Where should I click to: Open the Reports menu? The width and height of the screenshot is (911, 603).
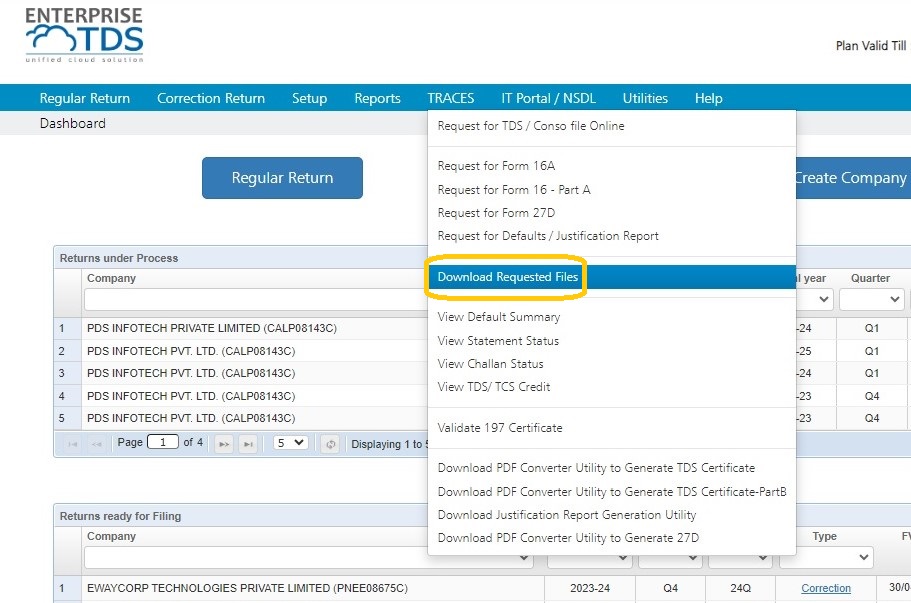[378, 98]
